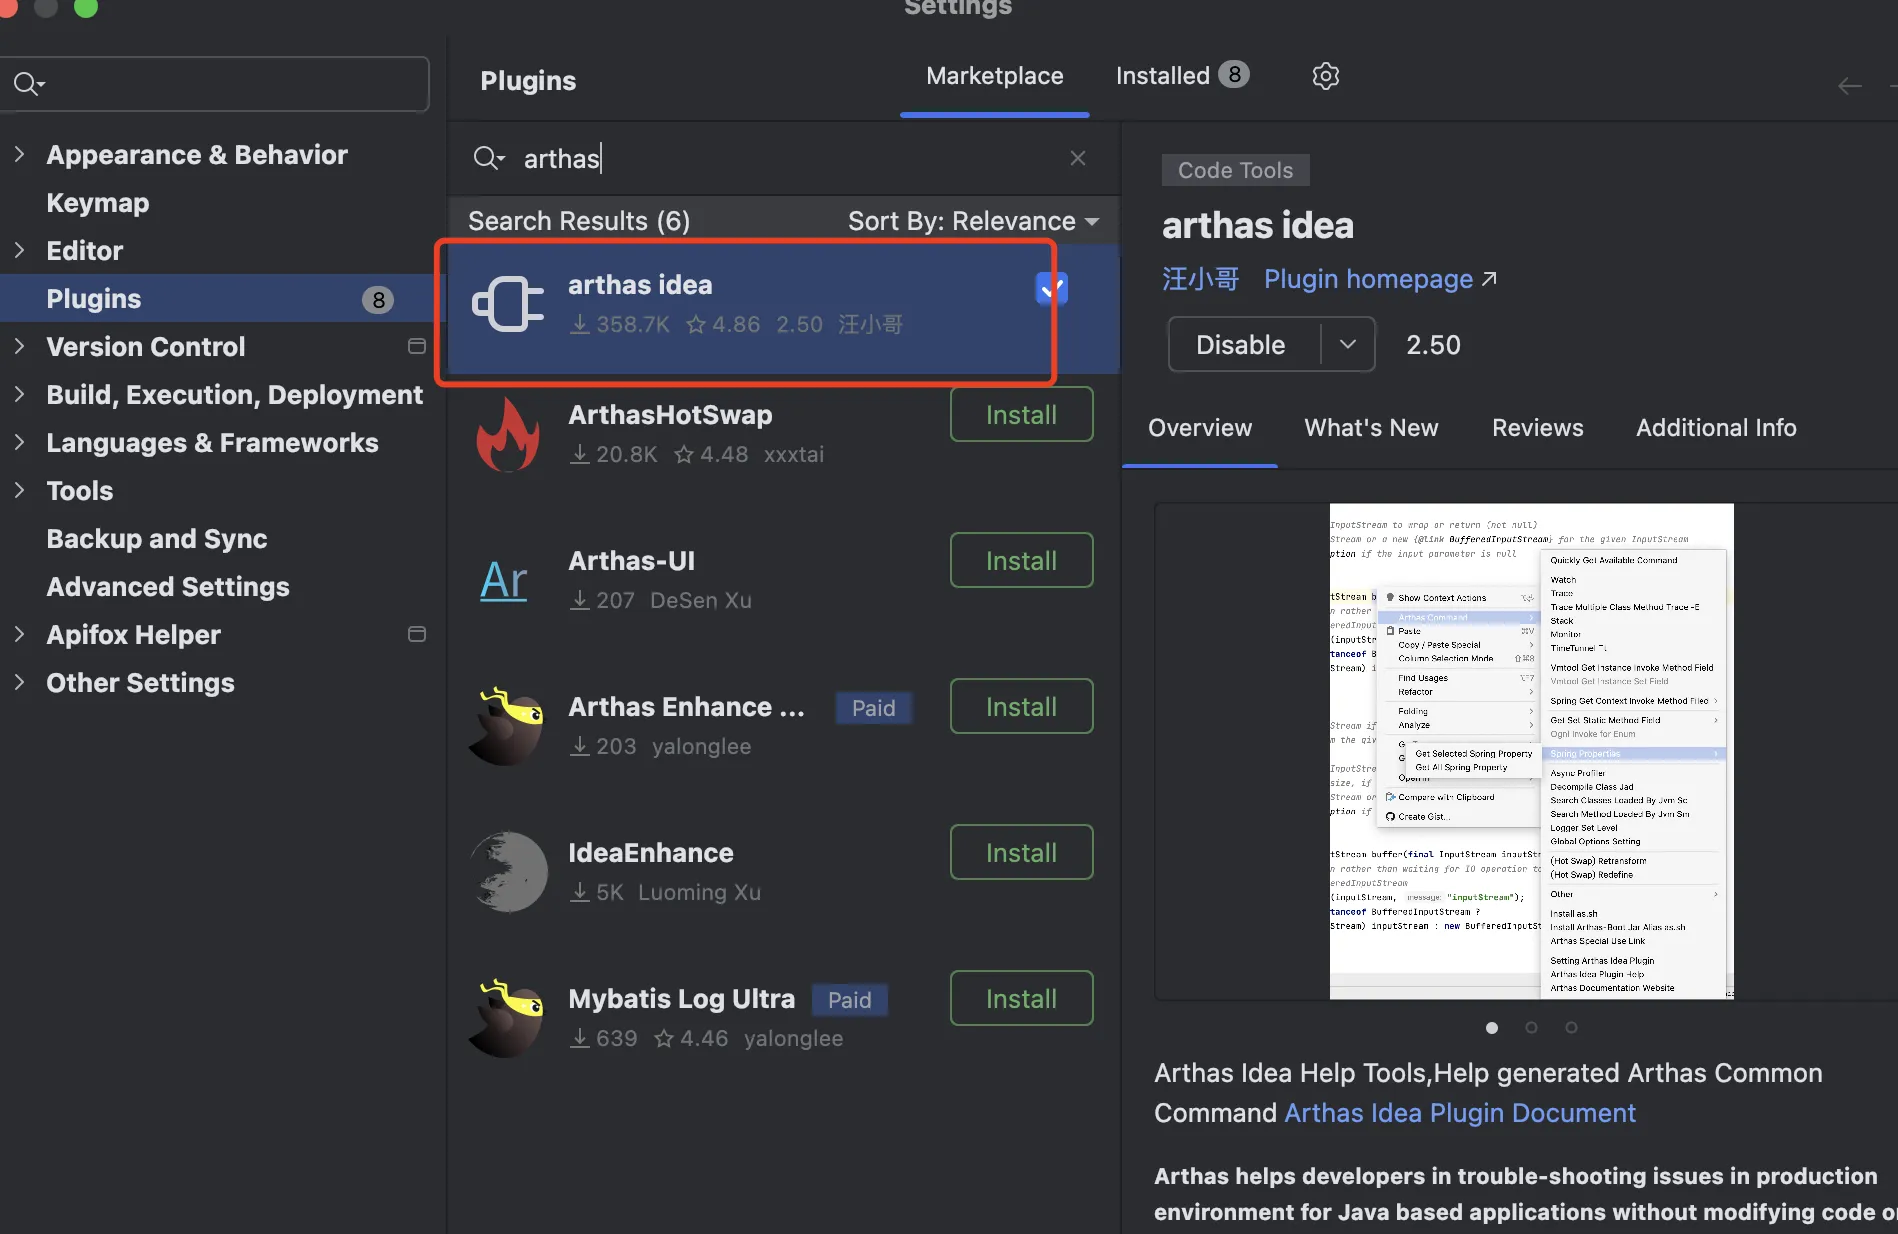Expand Build, Execution, Deployment group
This screenshot has width=1898, height=1234.
19,394
